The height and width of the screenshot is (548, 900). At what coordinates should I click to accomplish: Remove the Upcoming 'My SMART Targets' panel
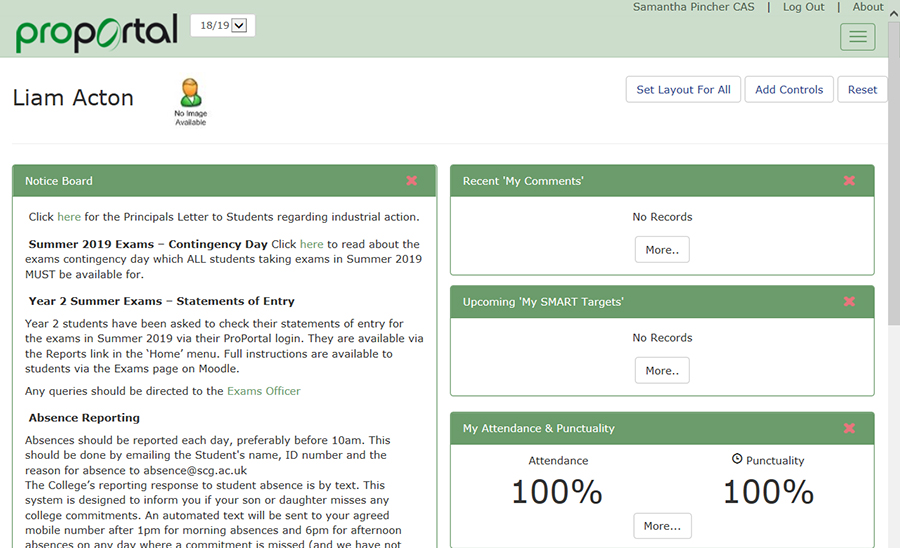pyautogui.click(x=849, y=302)
